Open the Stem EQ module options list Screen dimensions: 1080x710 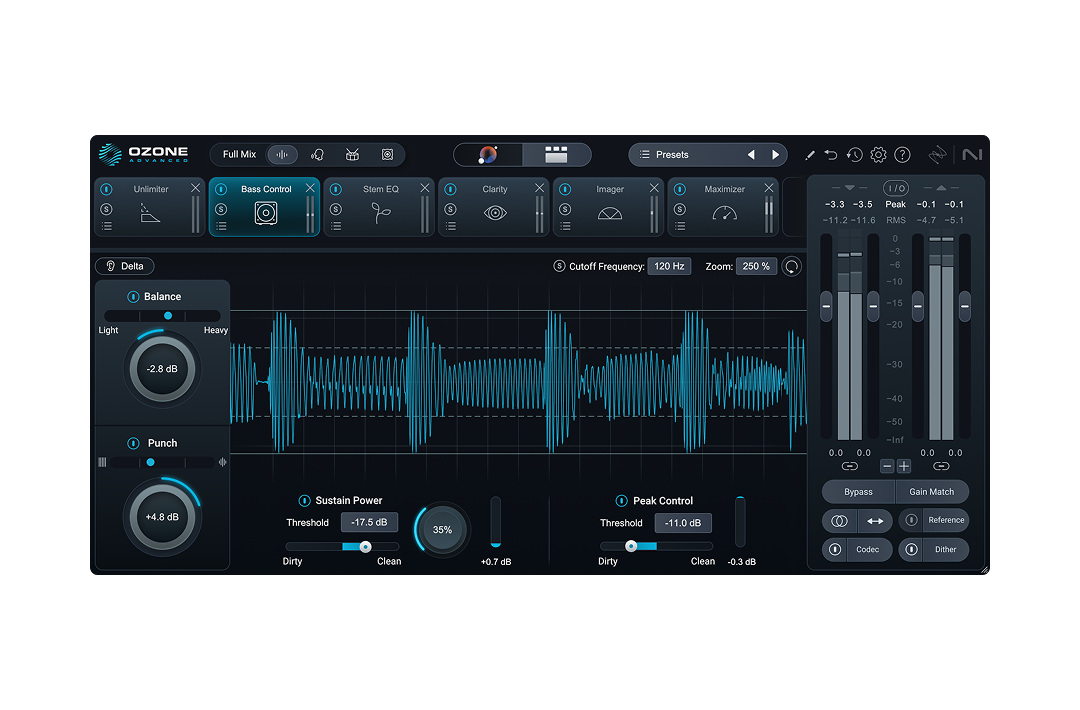click(336, 227)
